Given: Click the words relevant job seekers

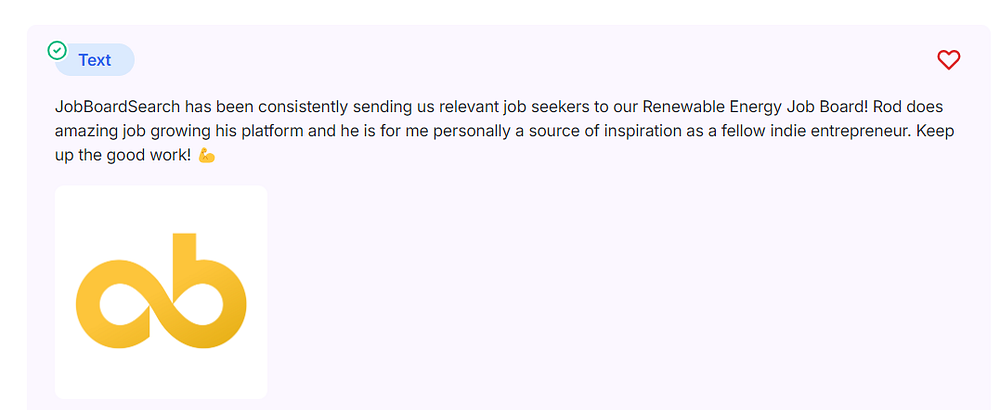Looking at the screenshot, I should 497,106.
